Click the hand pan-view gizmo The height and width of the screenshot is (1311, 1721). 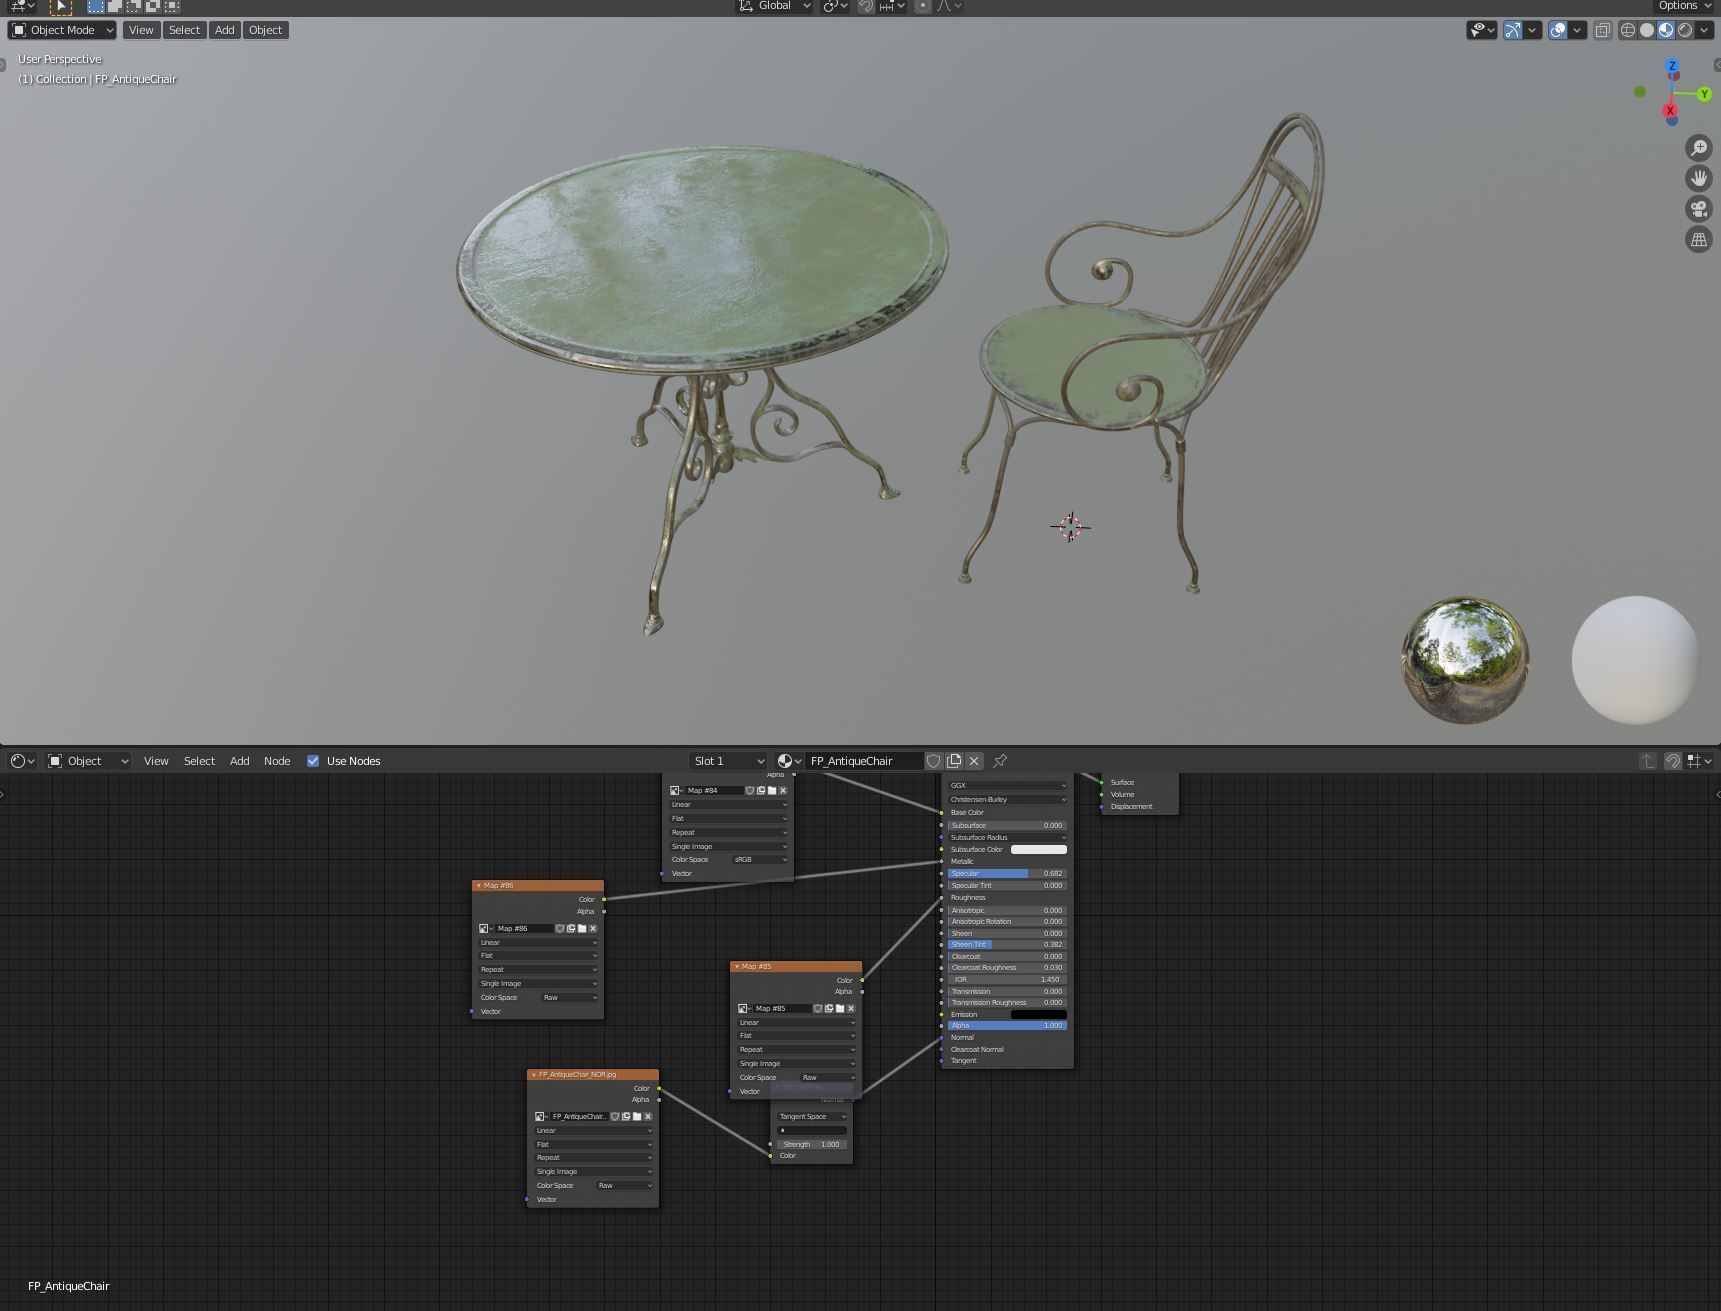point(1698,178)
